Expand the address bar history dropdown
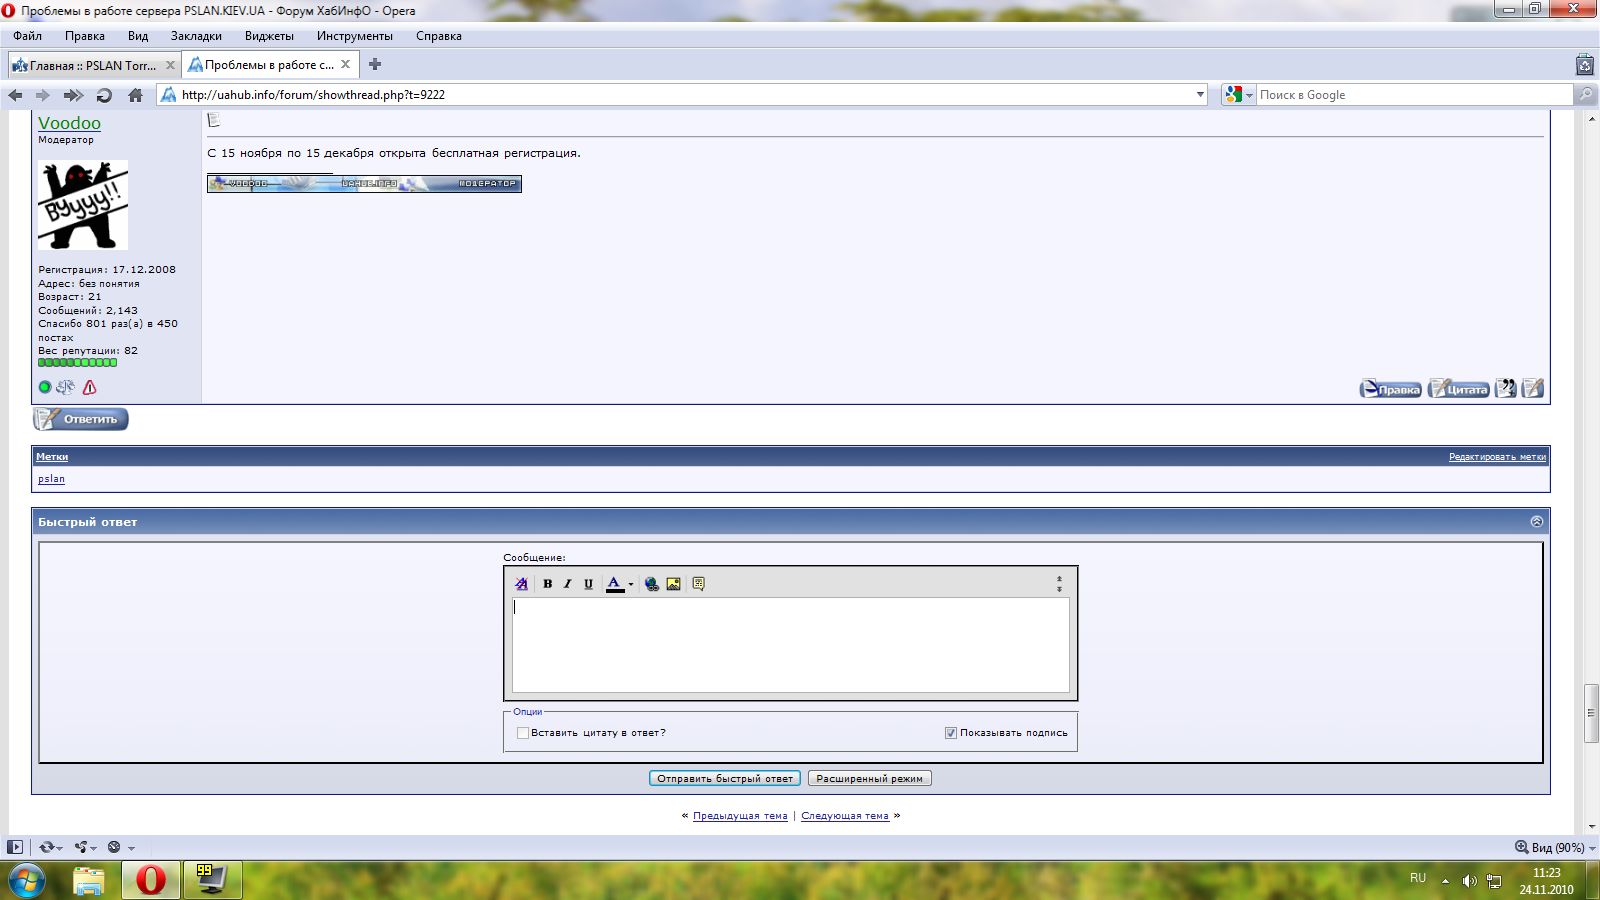 point(1200,95)
